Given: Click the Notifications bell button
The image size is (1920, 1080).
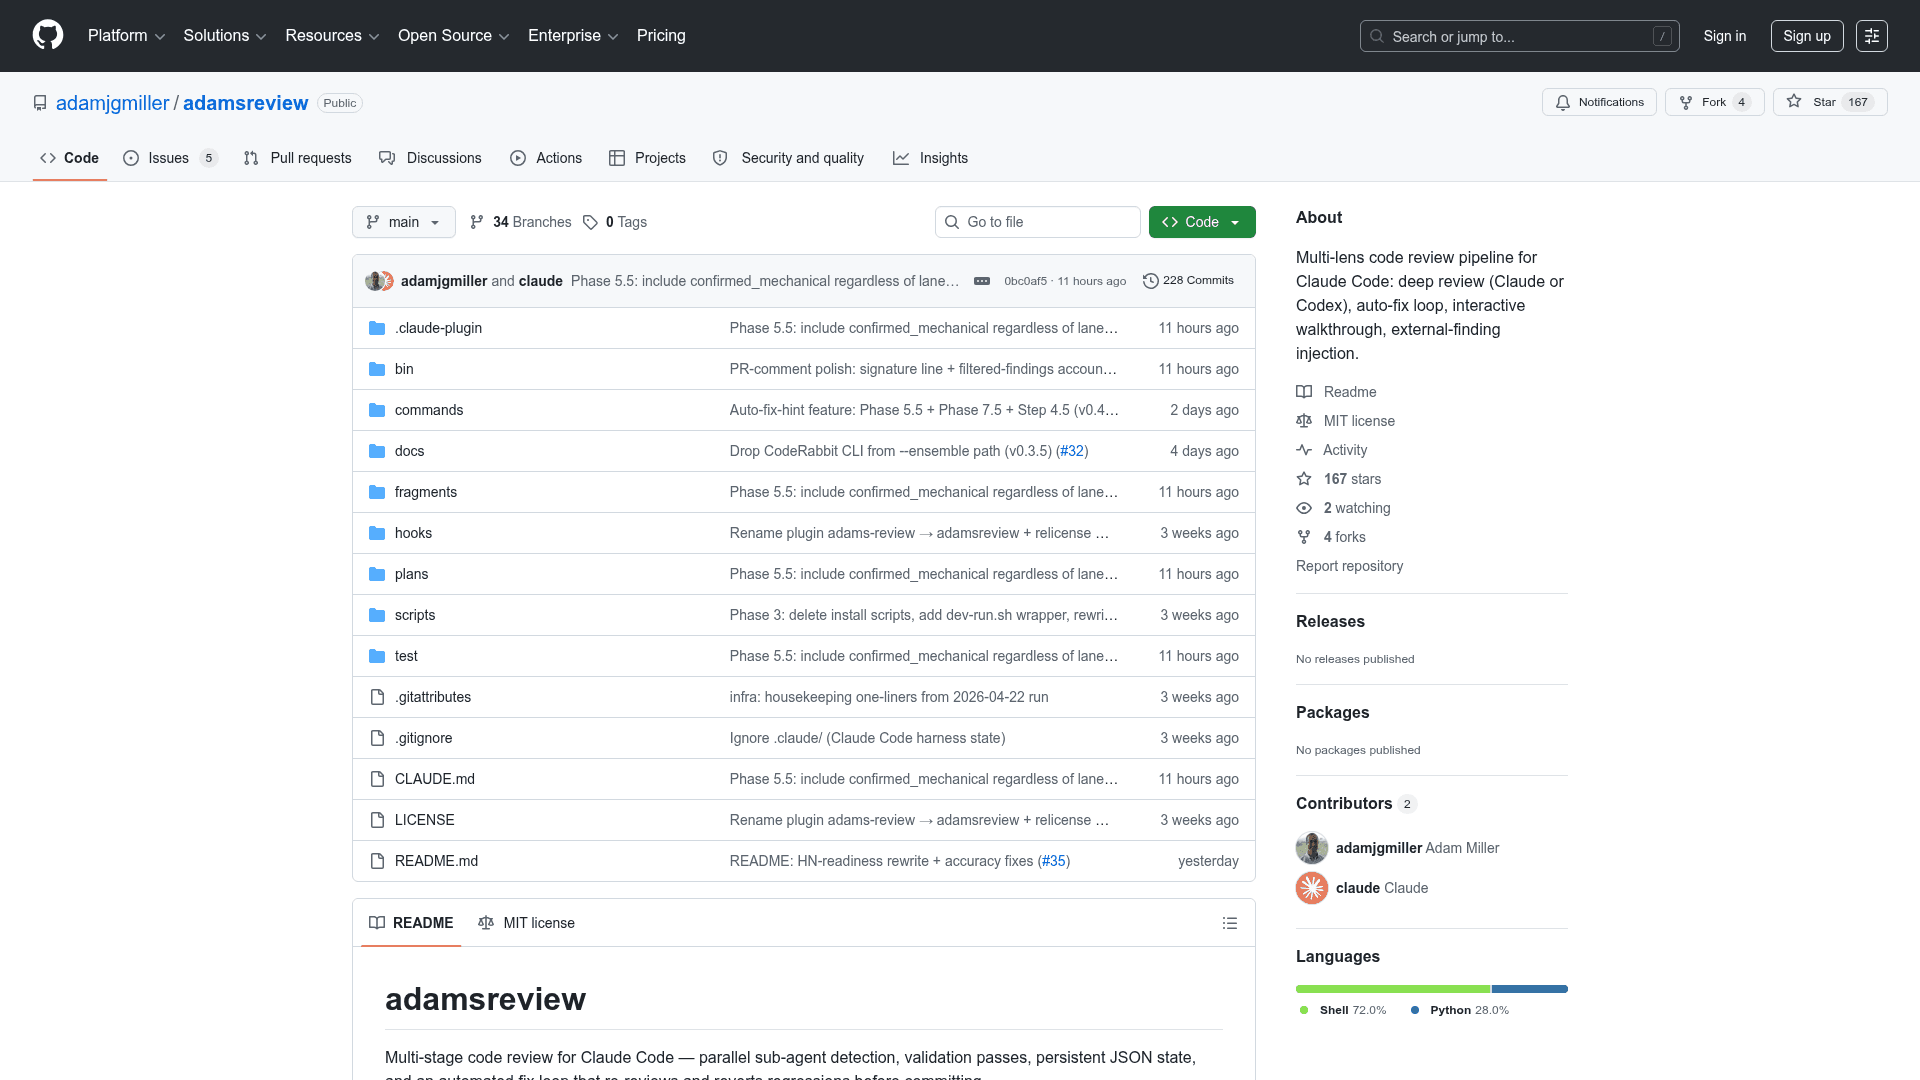Looking at the screenshot, I should [1599, 102].
